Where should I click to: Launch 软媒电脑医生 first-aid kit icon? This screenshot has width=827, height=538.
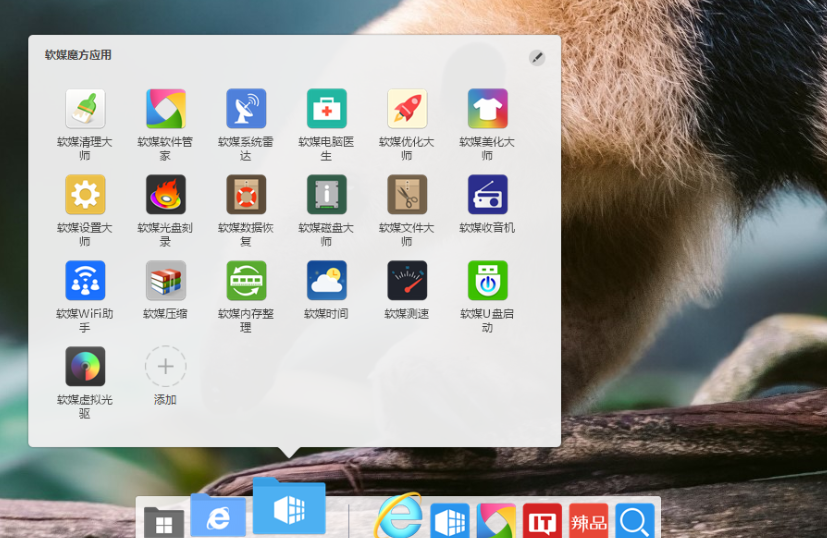pyautogui.click(x=326, y=109)
